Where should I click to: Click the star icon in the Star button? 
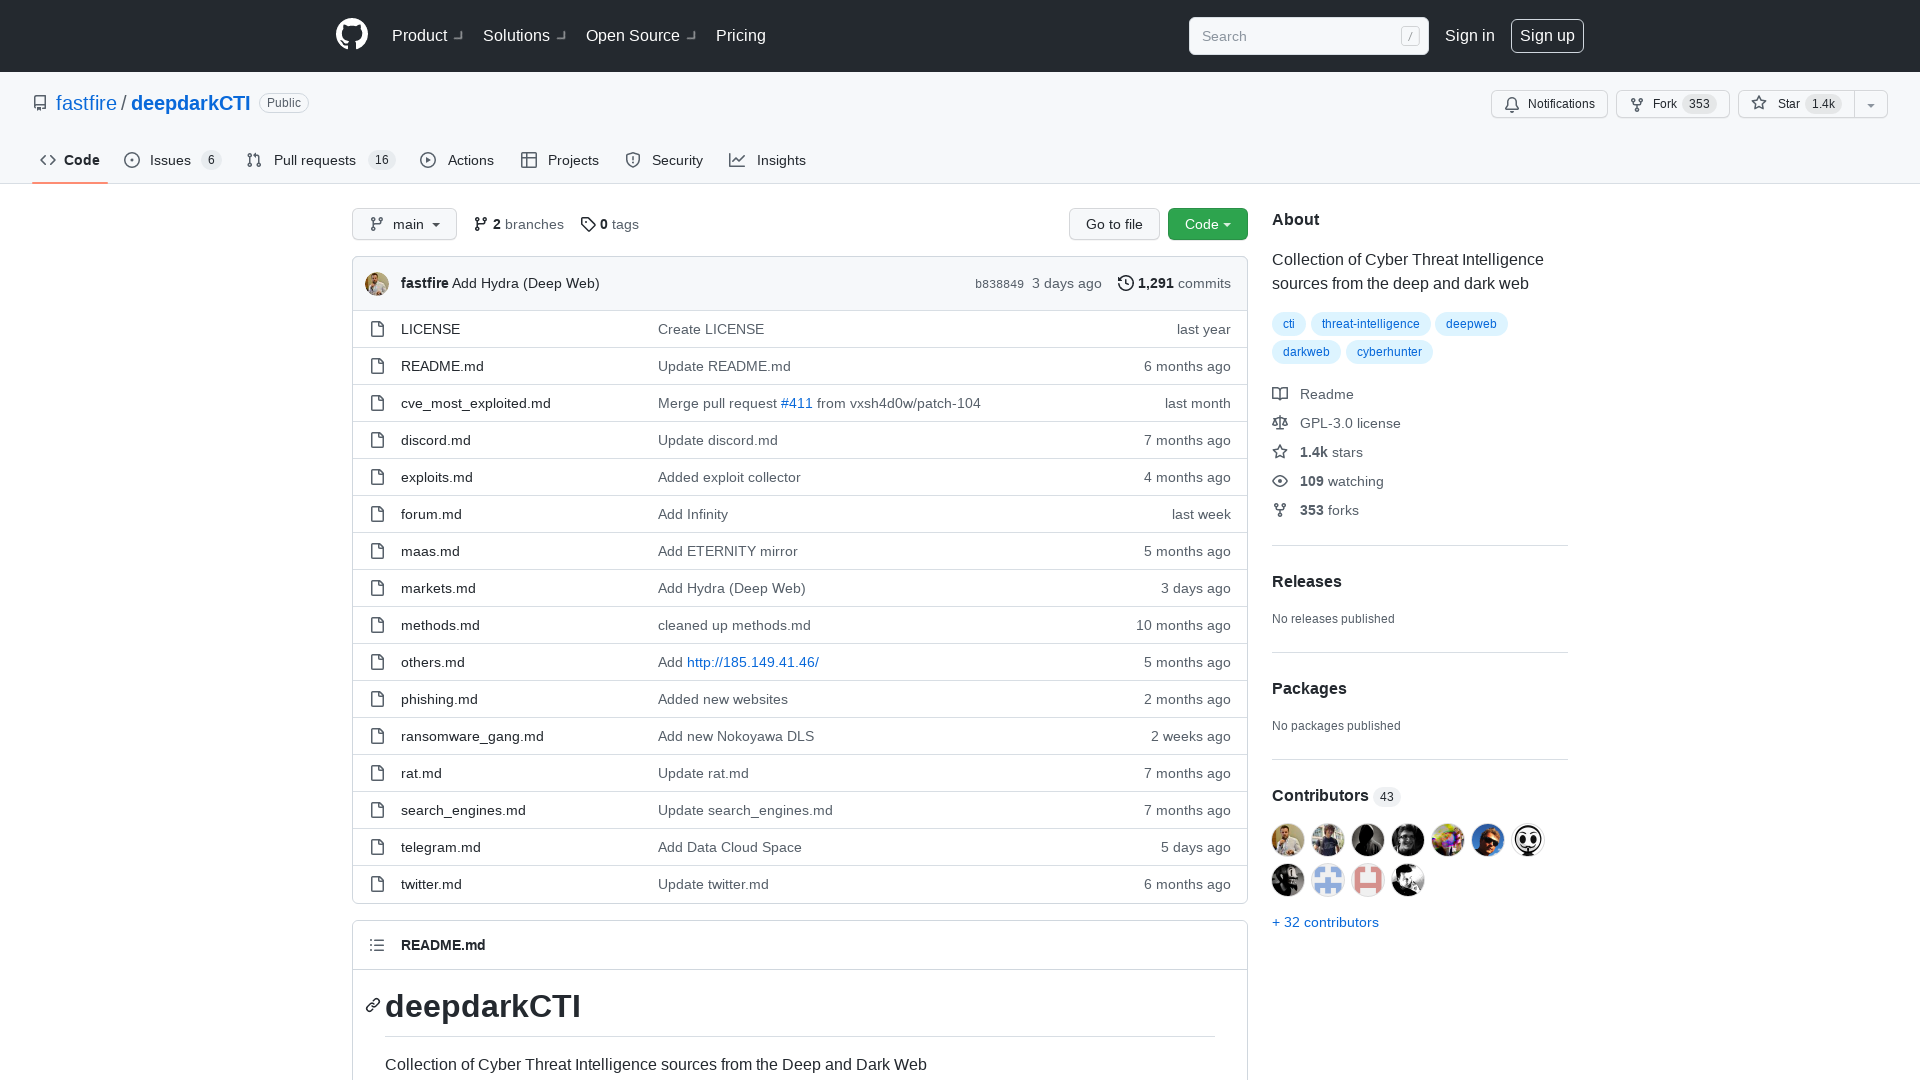tap(1759, 103)
